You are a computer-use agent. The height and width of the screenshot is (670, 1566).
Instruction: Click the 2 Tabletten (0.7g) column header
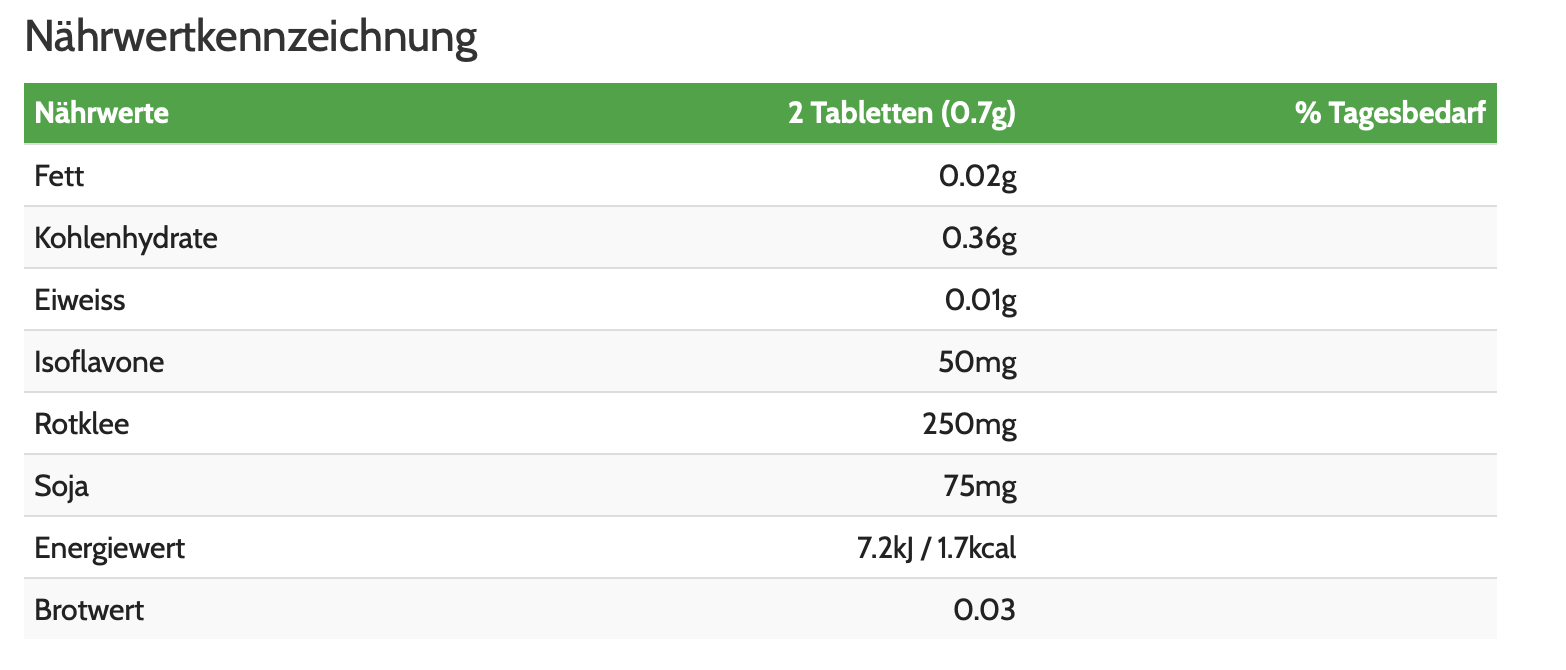pyautogui.click(x=901, y=113)
